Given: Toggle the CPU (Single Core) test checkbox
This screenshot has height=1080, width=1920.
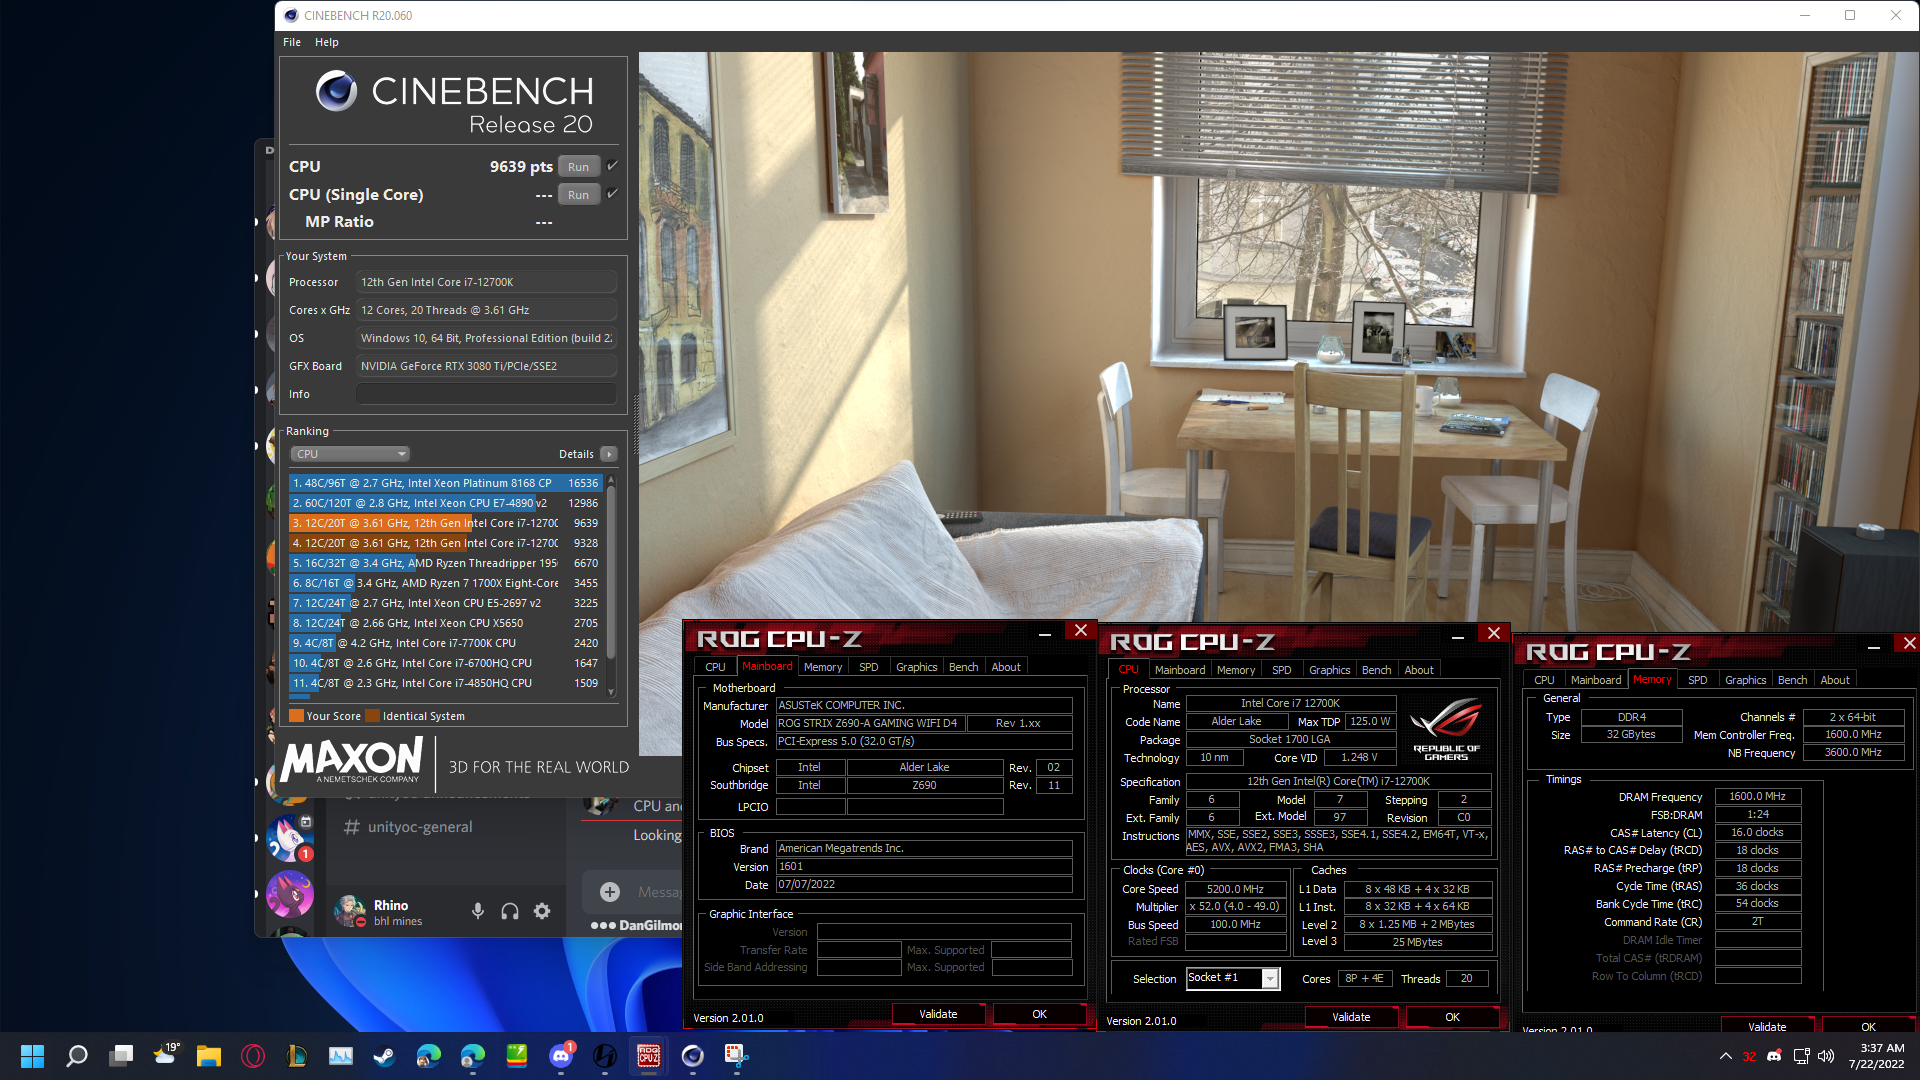Looking at the screenshot, I should [612, 194].
